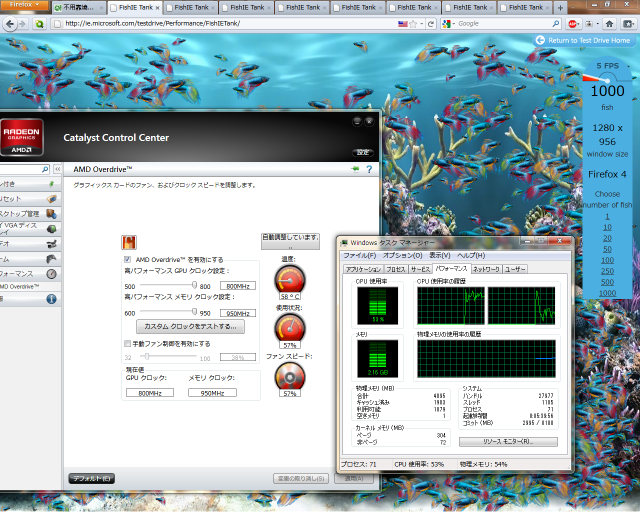Click the Firefox forward arrow
640x512 pixels.
click(x=22, y=24)
